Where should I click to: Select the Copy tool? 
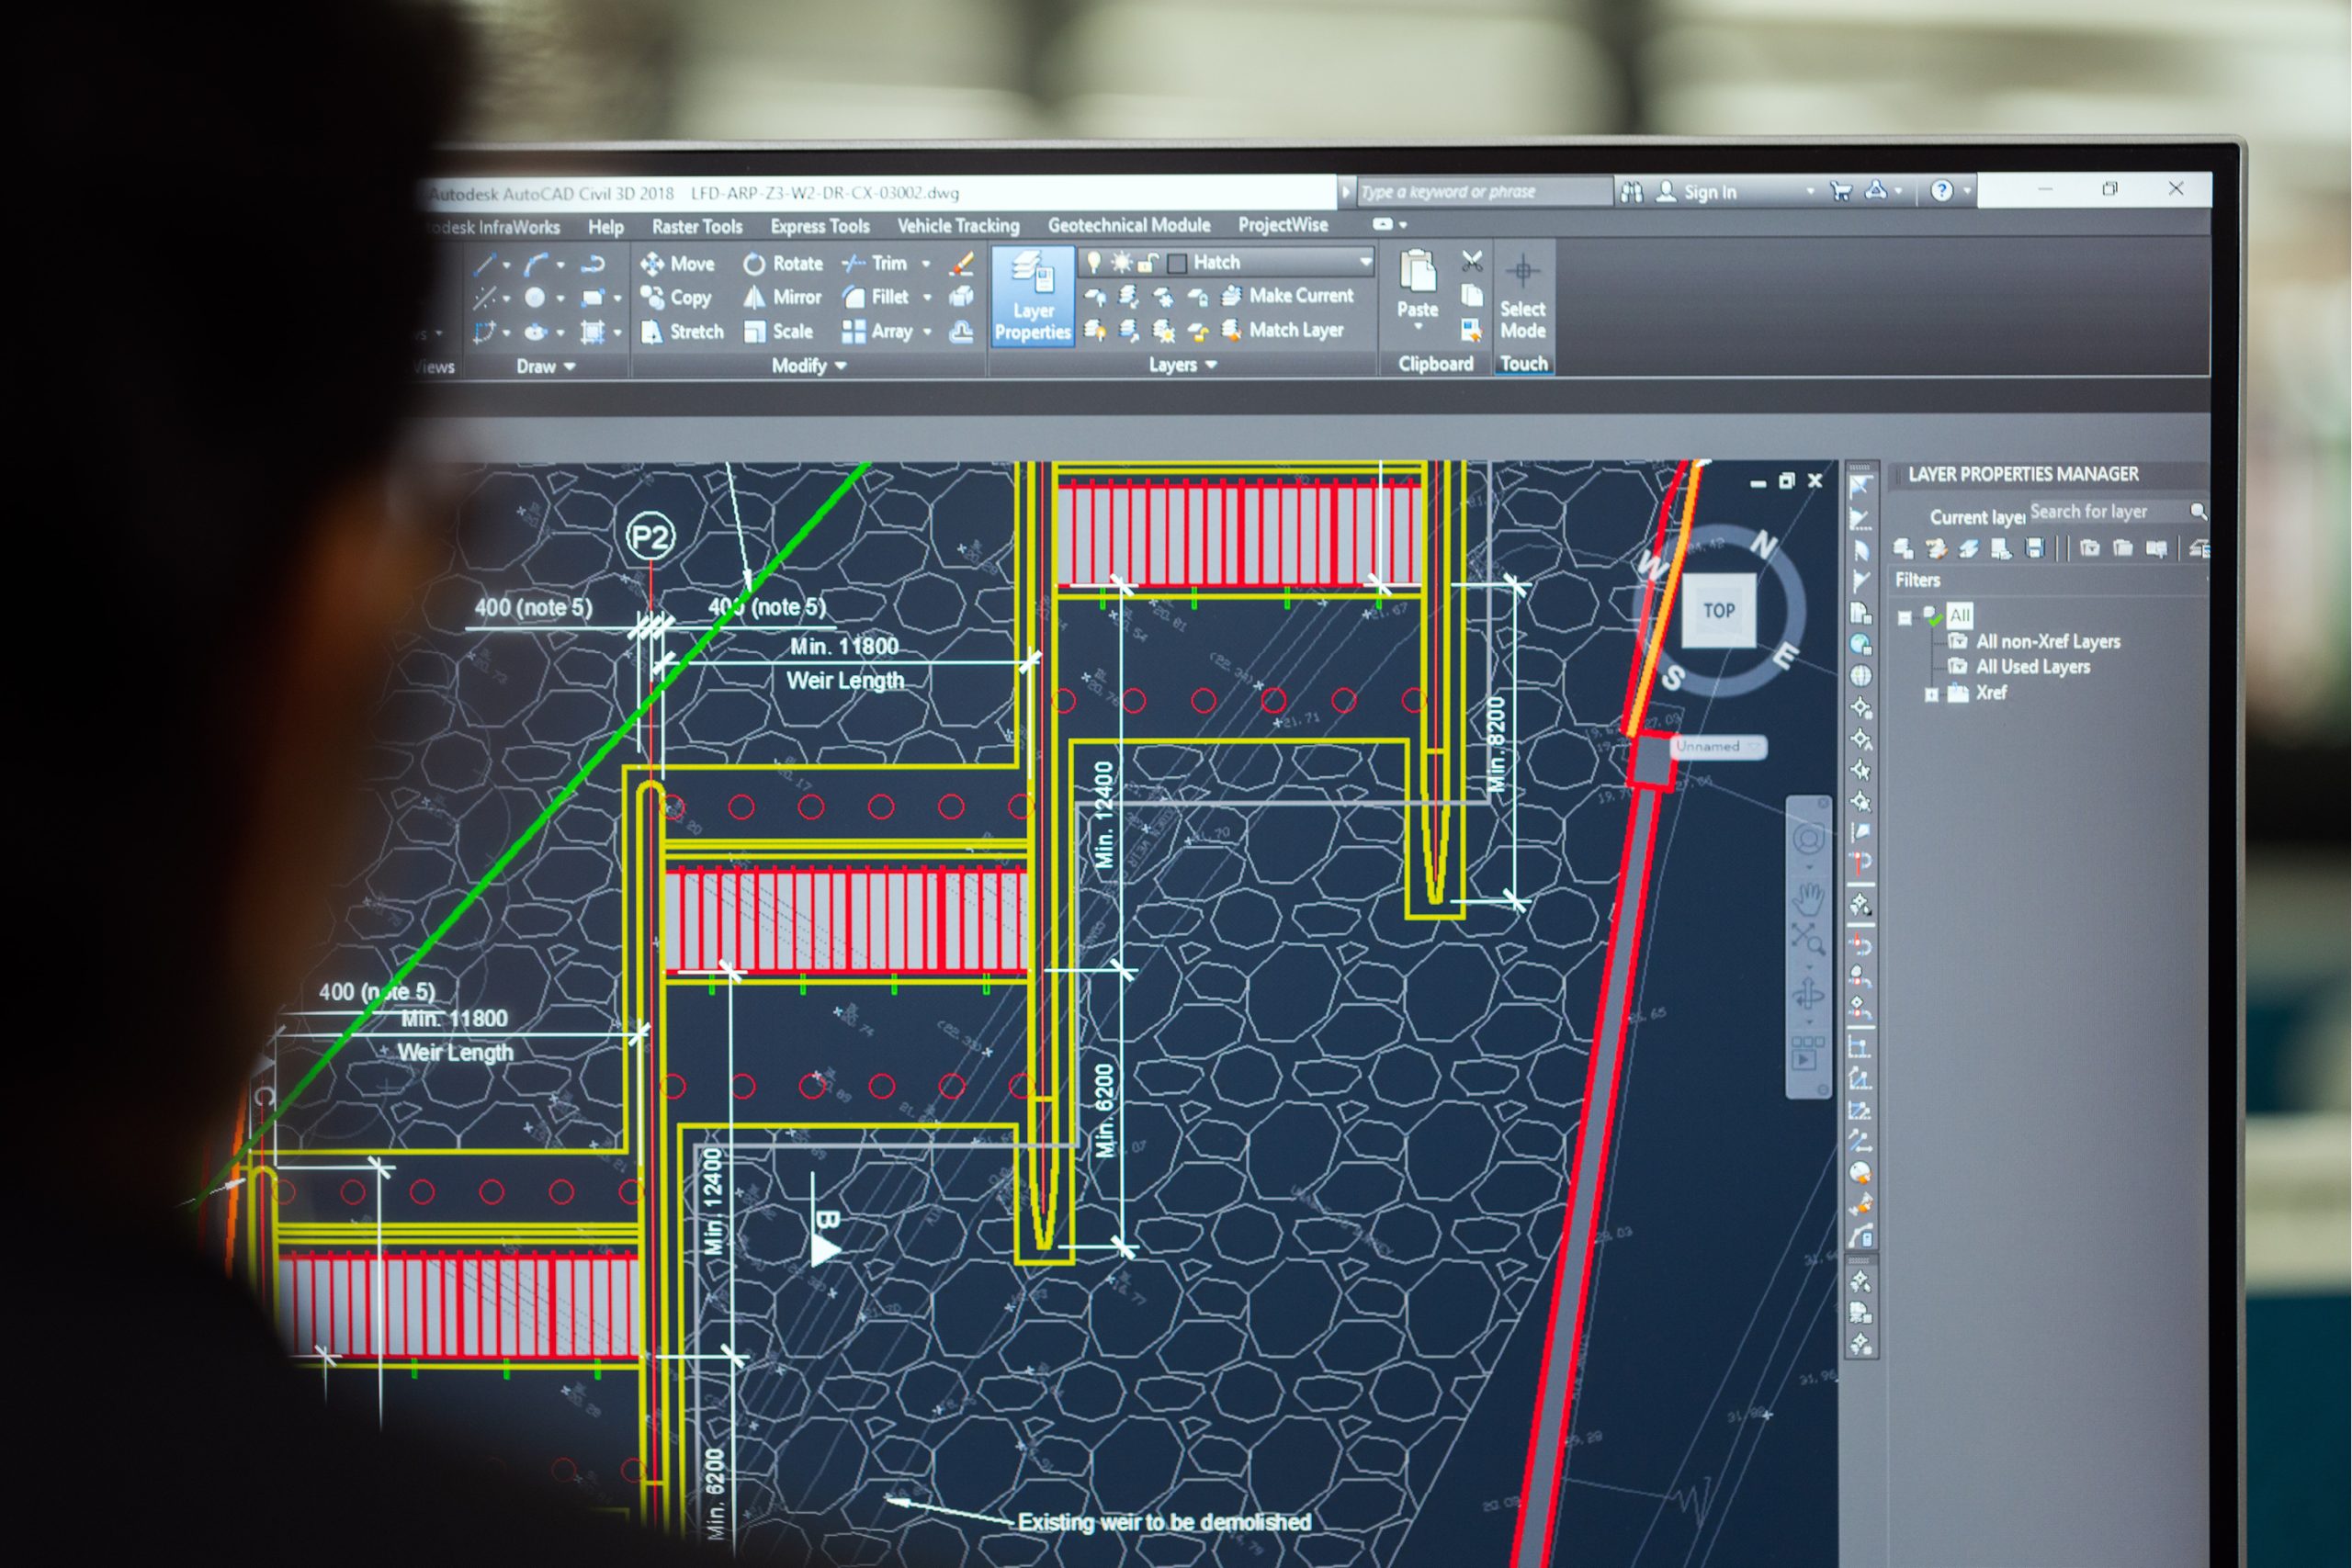coord(676,298)
